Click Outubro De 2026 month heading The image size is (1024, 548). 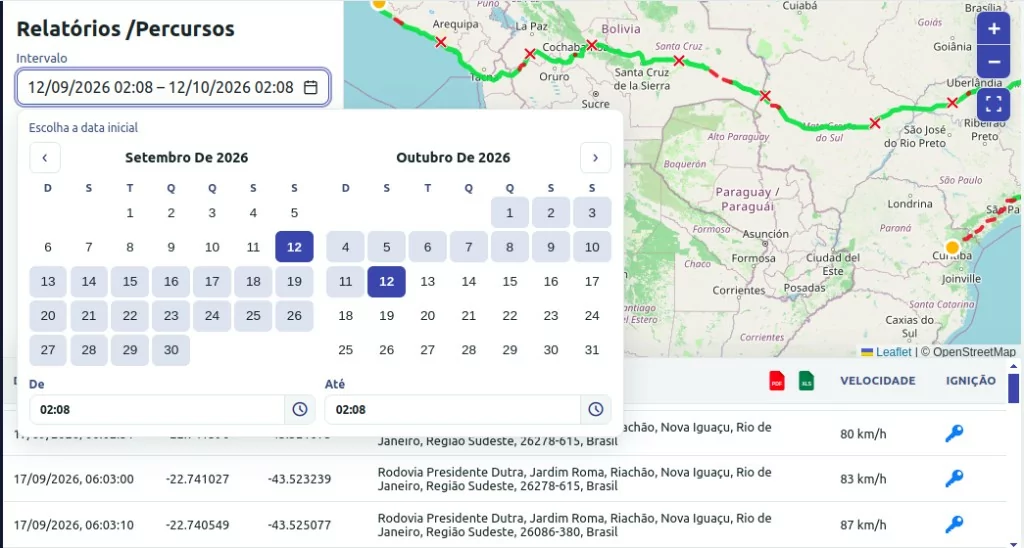[x=453, y=157]
